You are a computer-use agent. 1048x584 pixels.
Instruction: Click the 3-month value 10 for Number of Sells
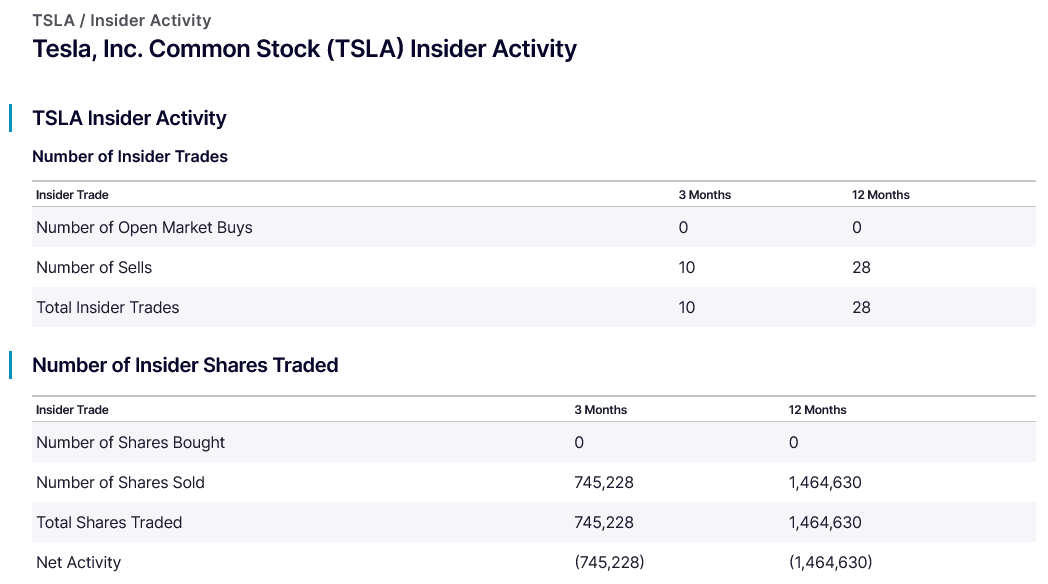[686, 267]
